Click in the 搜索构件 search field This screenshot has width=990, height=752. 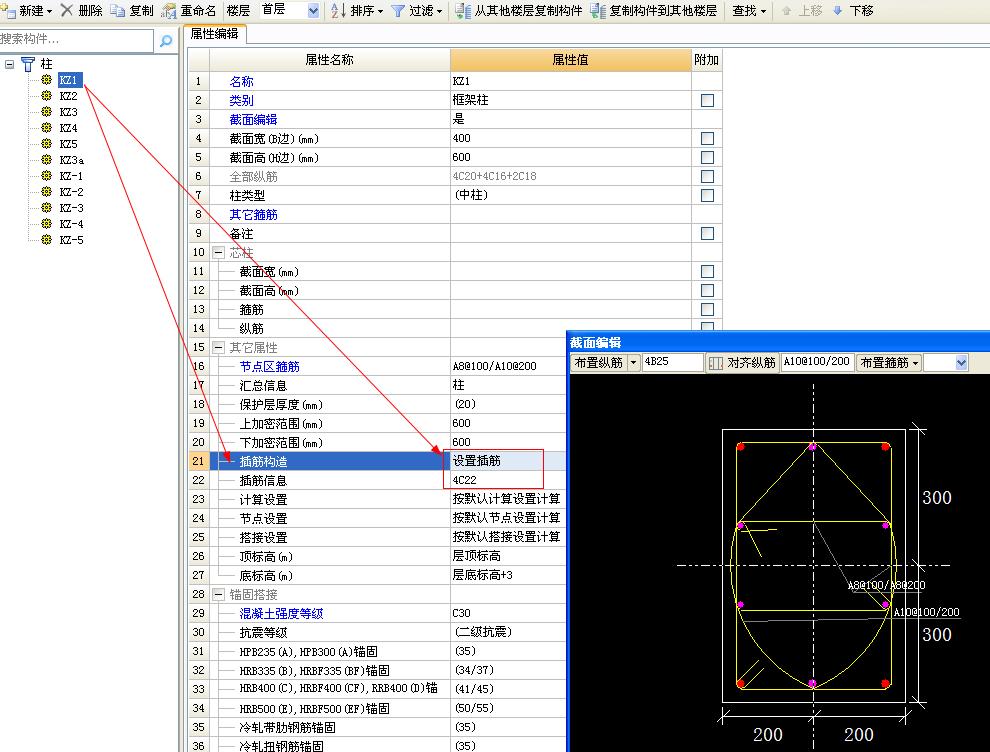coord(76,40)
